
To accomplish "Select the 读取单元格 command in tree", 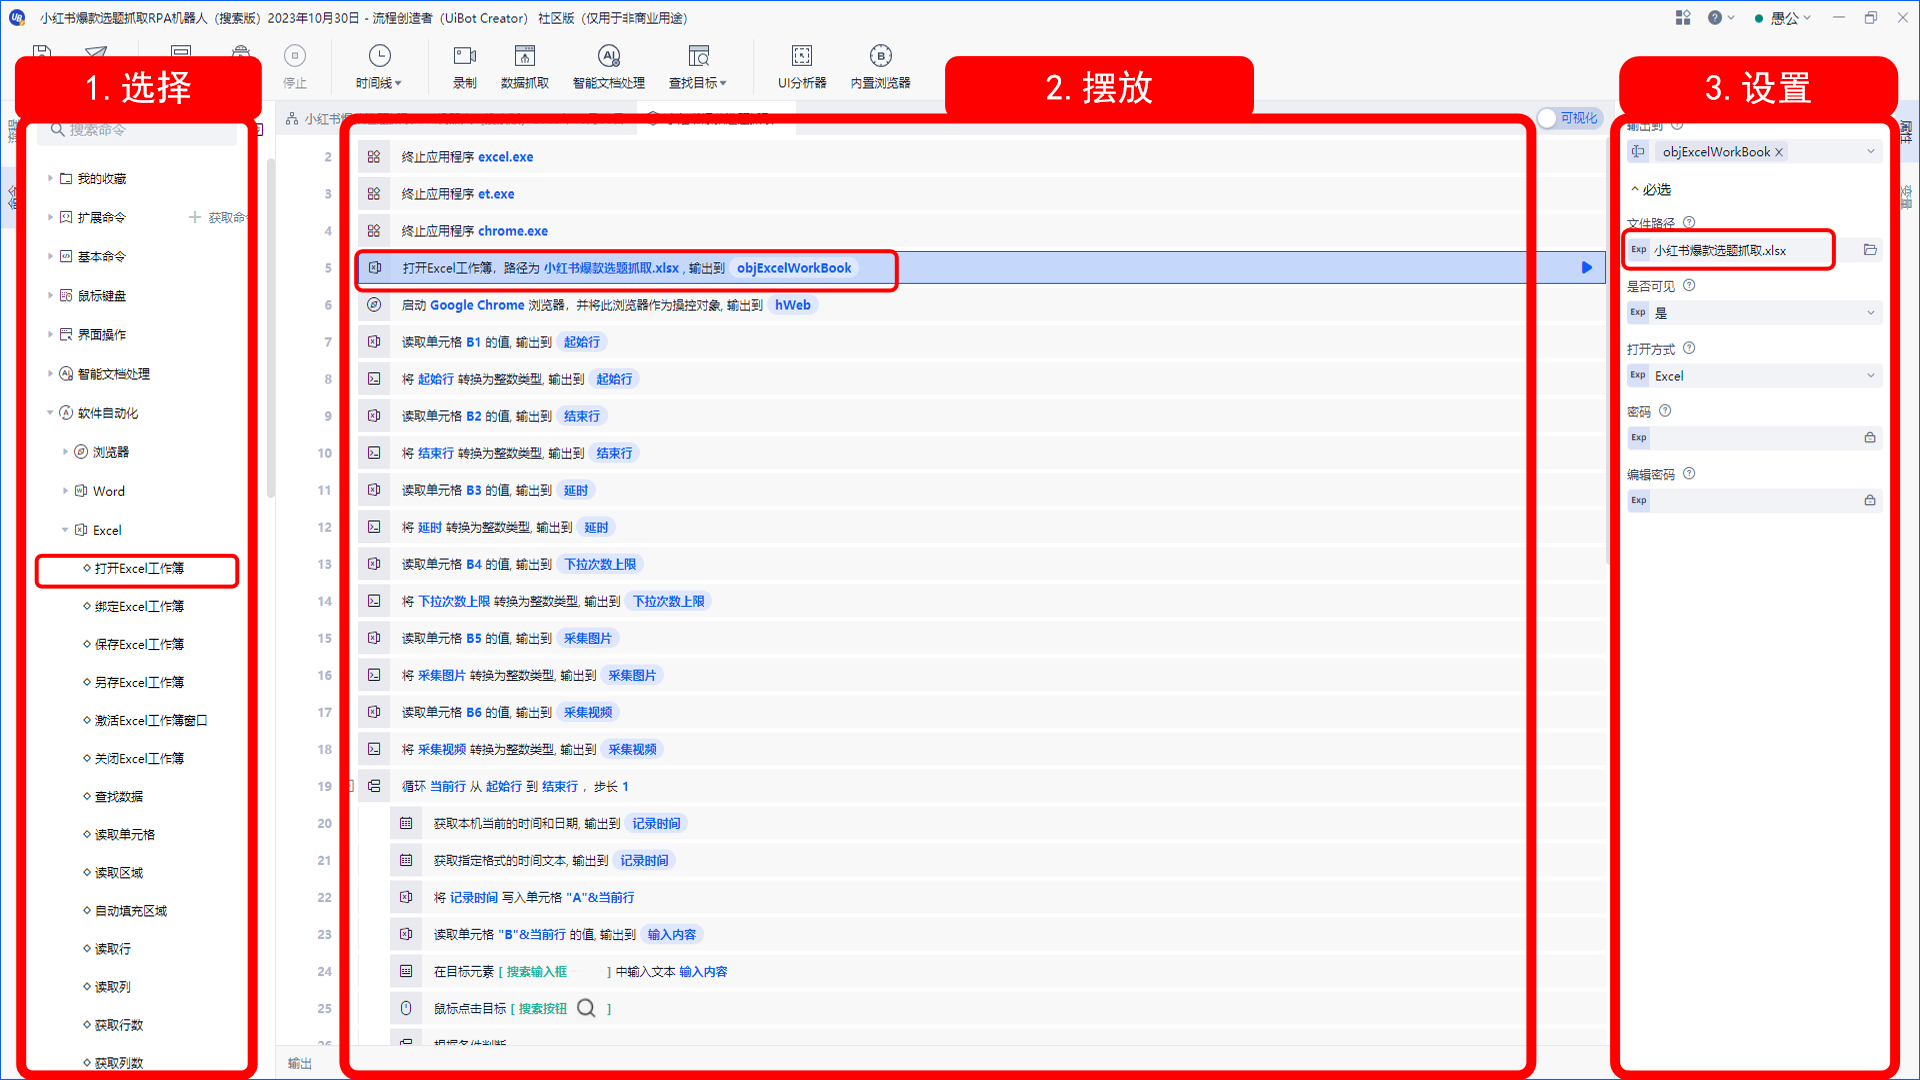I will click(125, 835).
